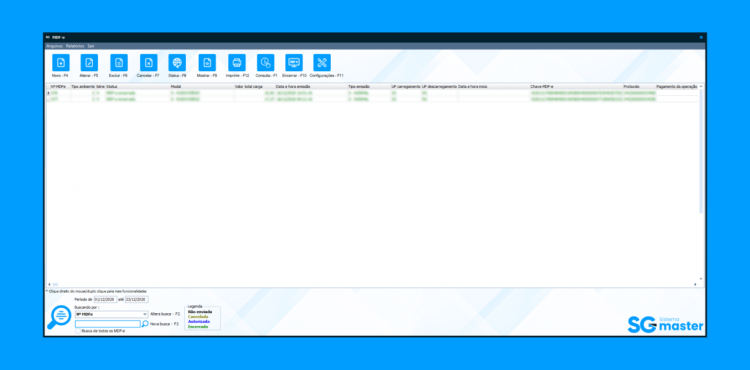This screenshot has width=750, height=370.
Task: Click the Excluir - F6 delete icon
Action: click(x=119, y=63)
